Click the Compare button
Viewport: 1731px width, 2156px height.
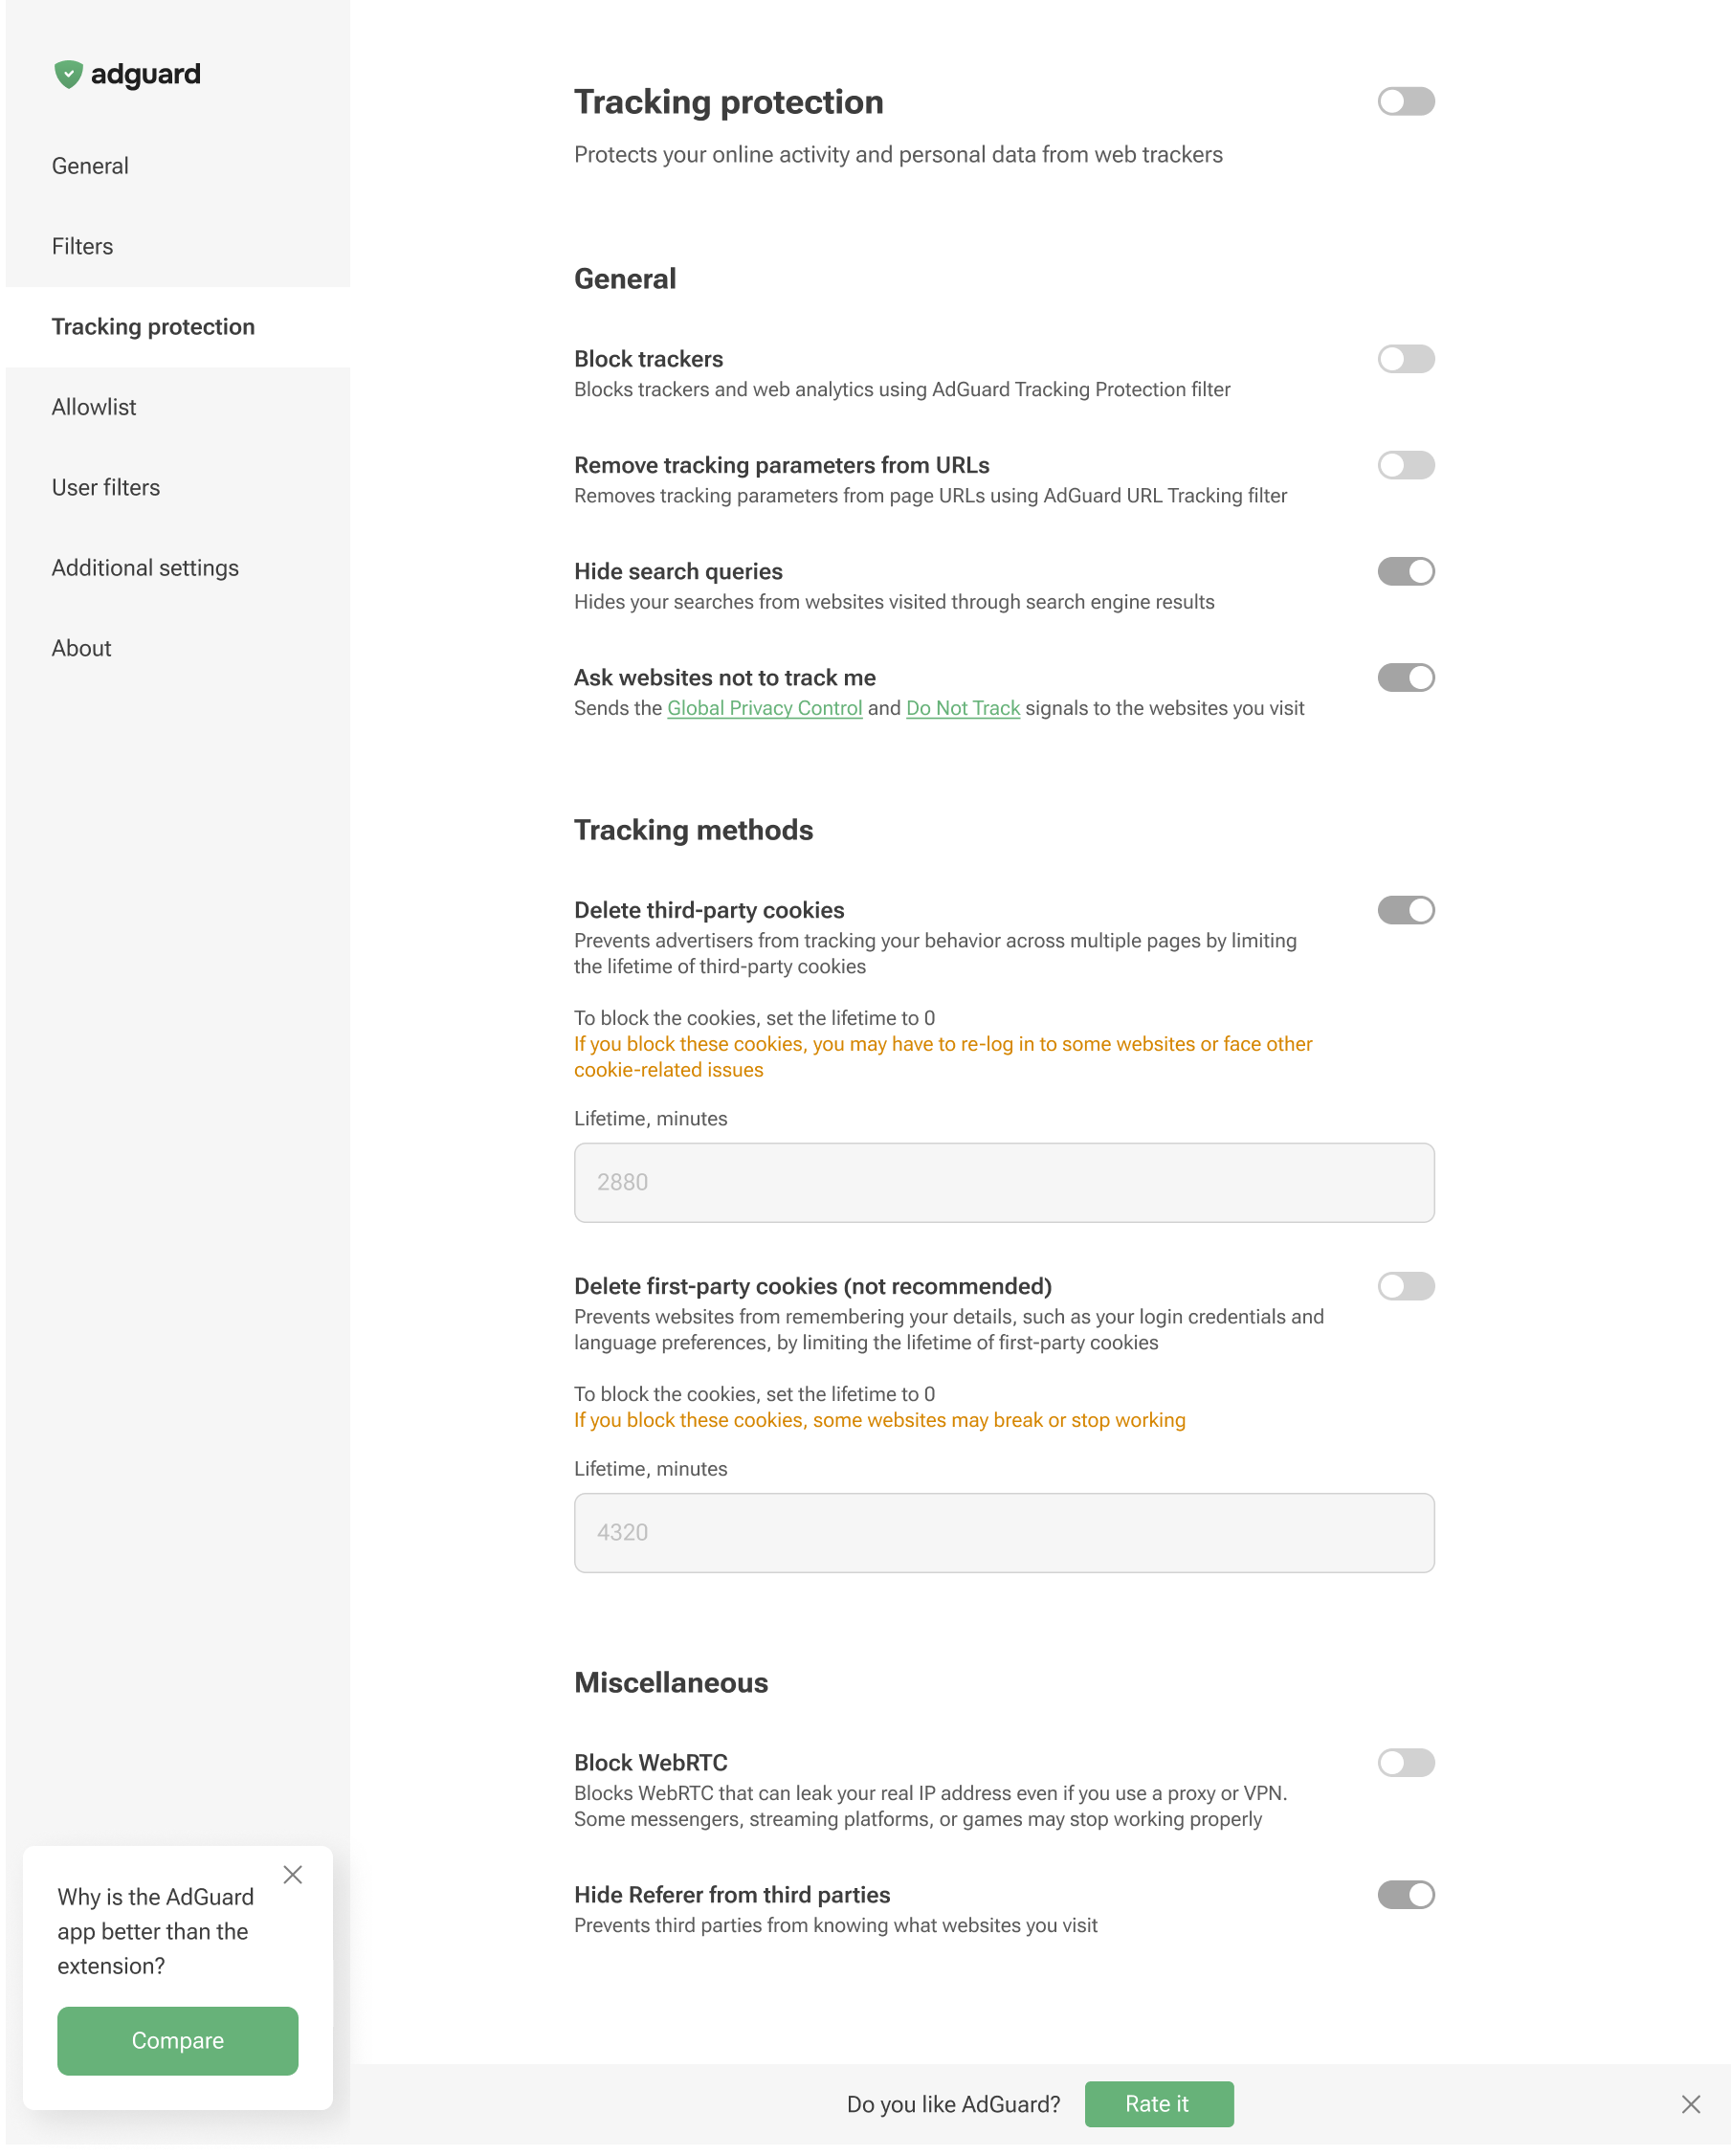click(177, 2041)
